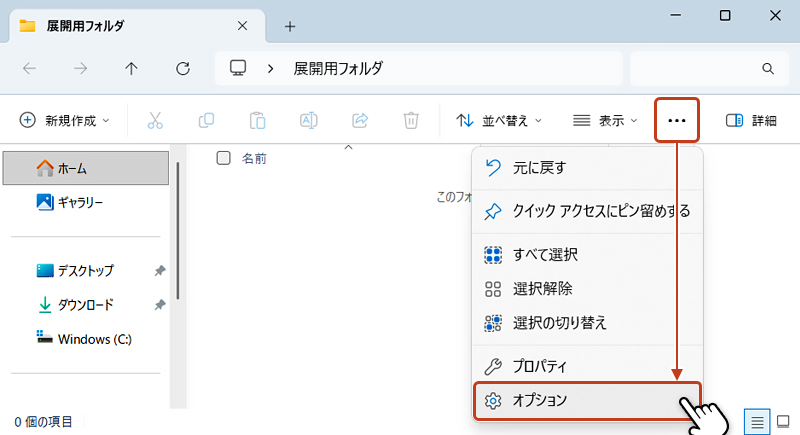Add a new tab with plus button
This screenshot has height=435, width=800.
[x=290, y=26]
